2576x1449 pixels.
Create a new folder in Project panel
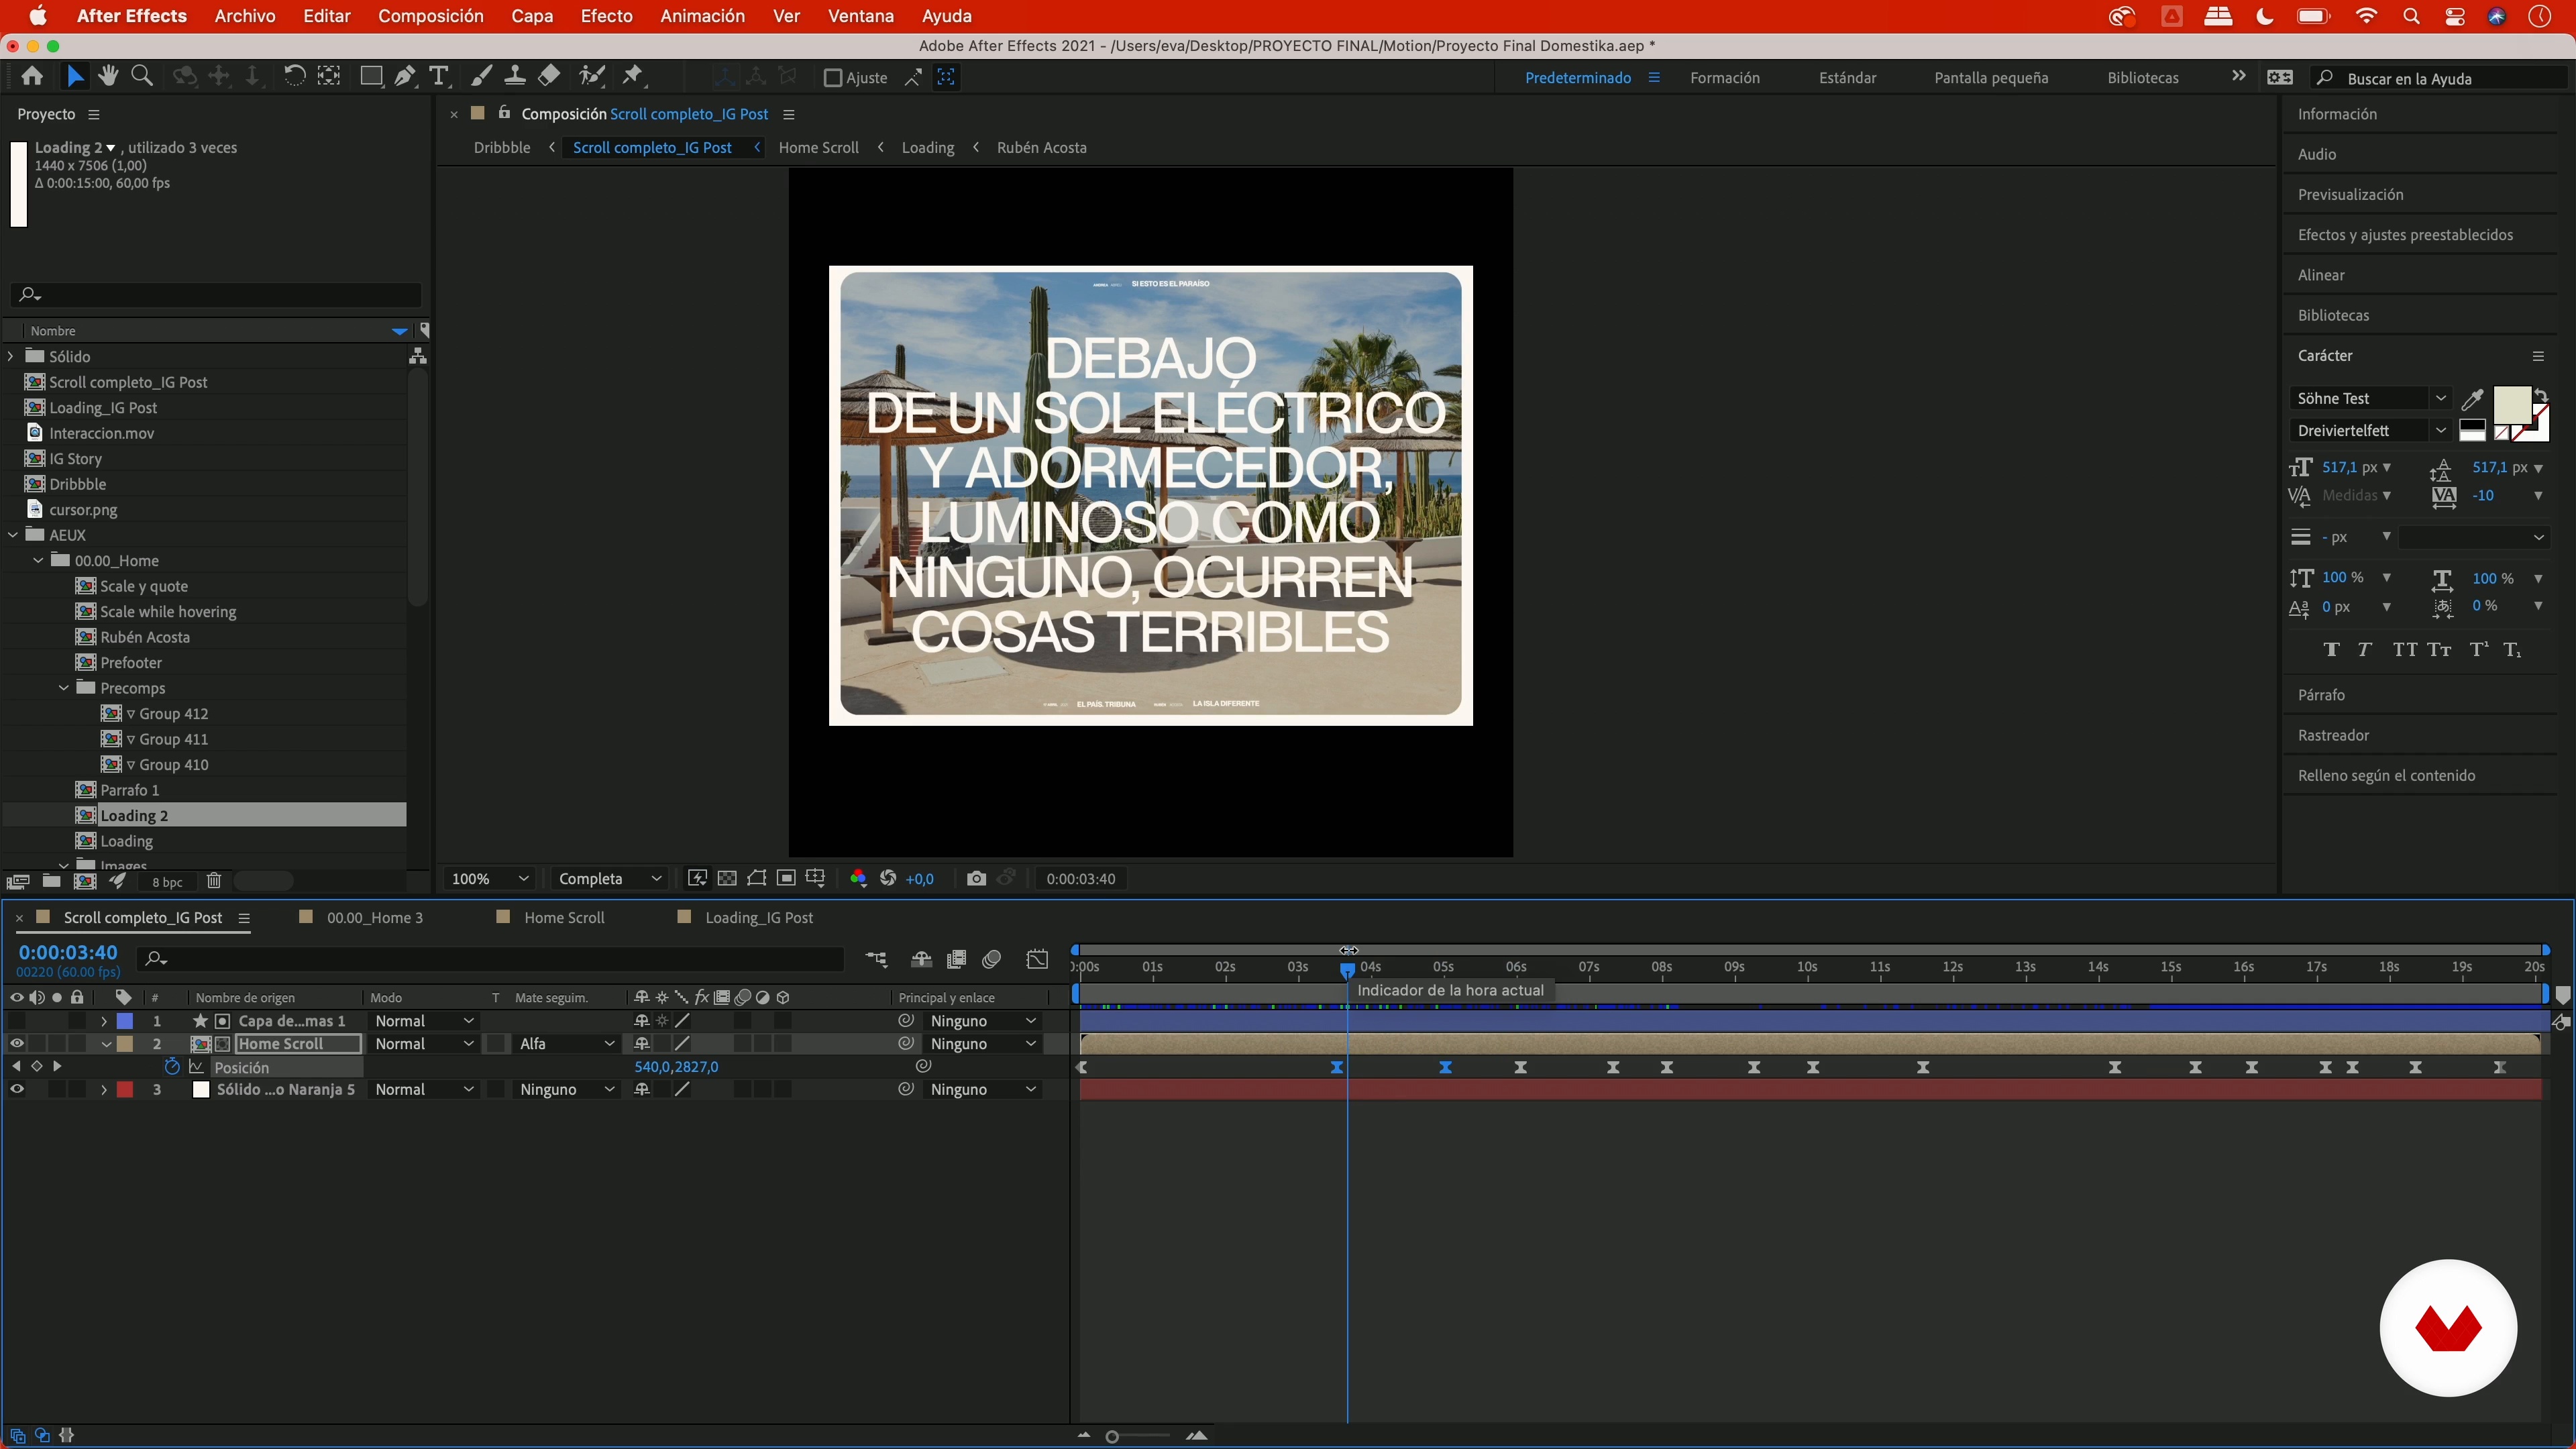pyautogui.click(x=51, y=881)
